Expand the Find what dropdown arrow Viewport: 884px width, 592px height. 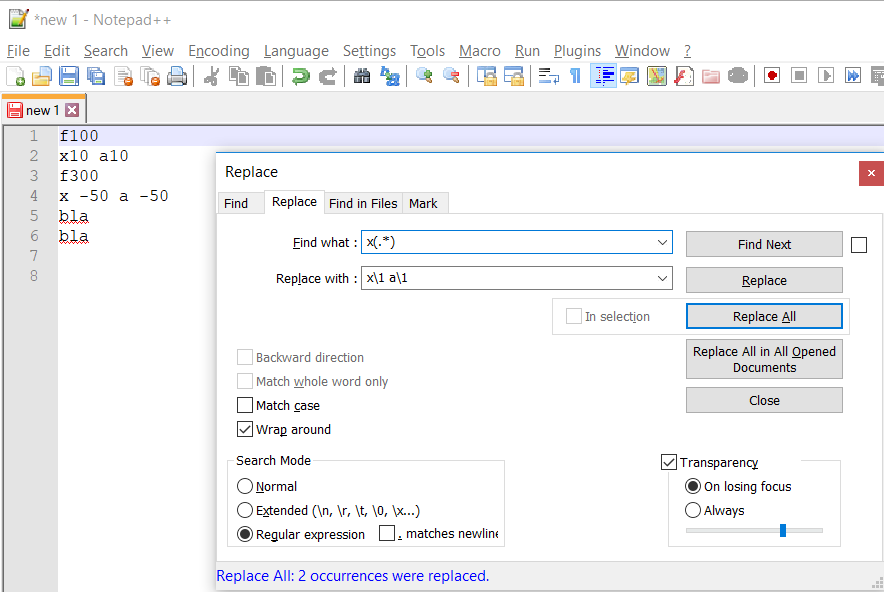tap(663, 243)
